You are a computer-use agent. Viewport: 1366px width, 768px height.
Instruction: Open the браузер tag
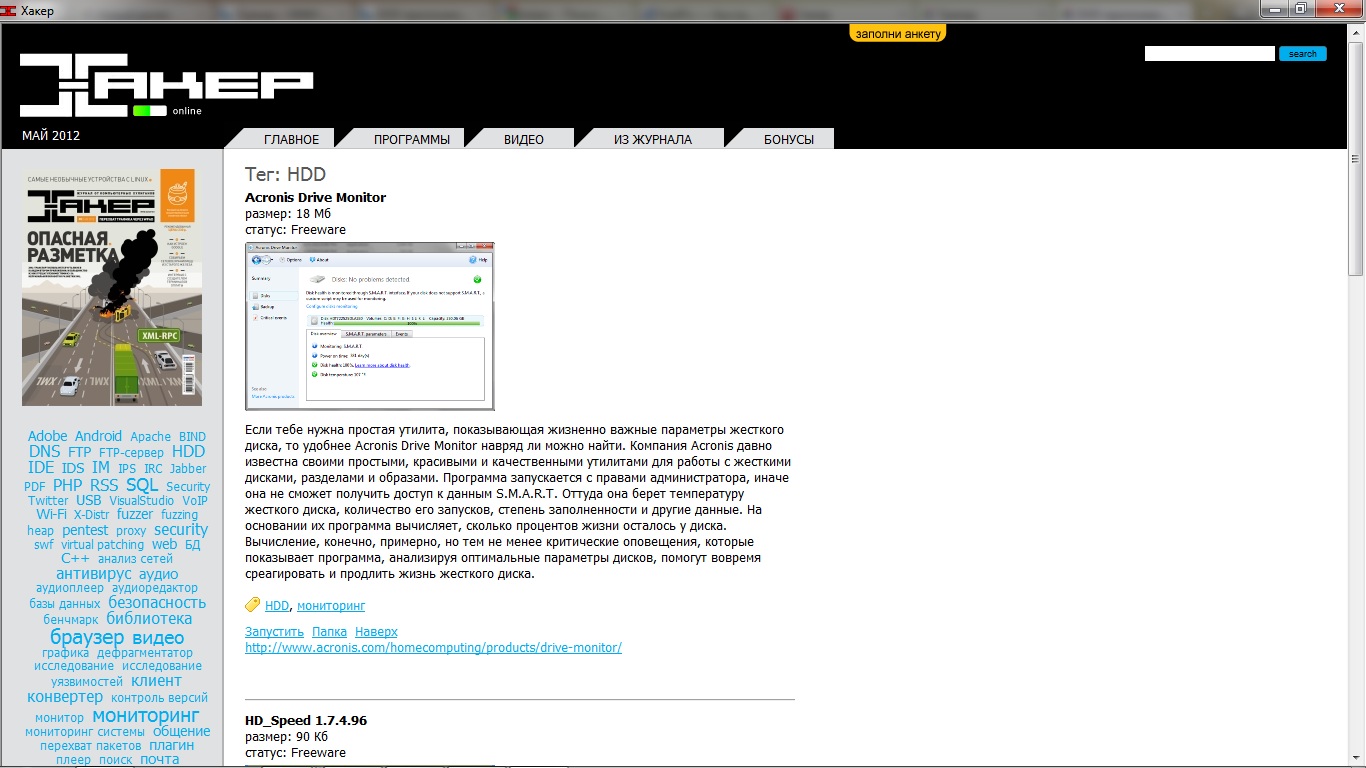pos(87,637)
